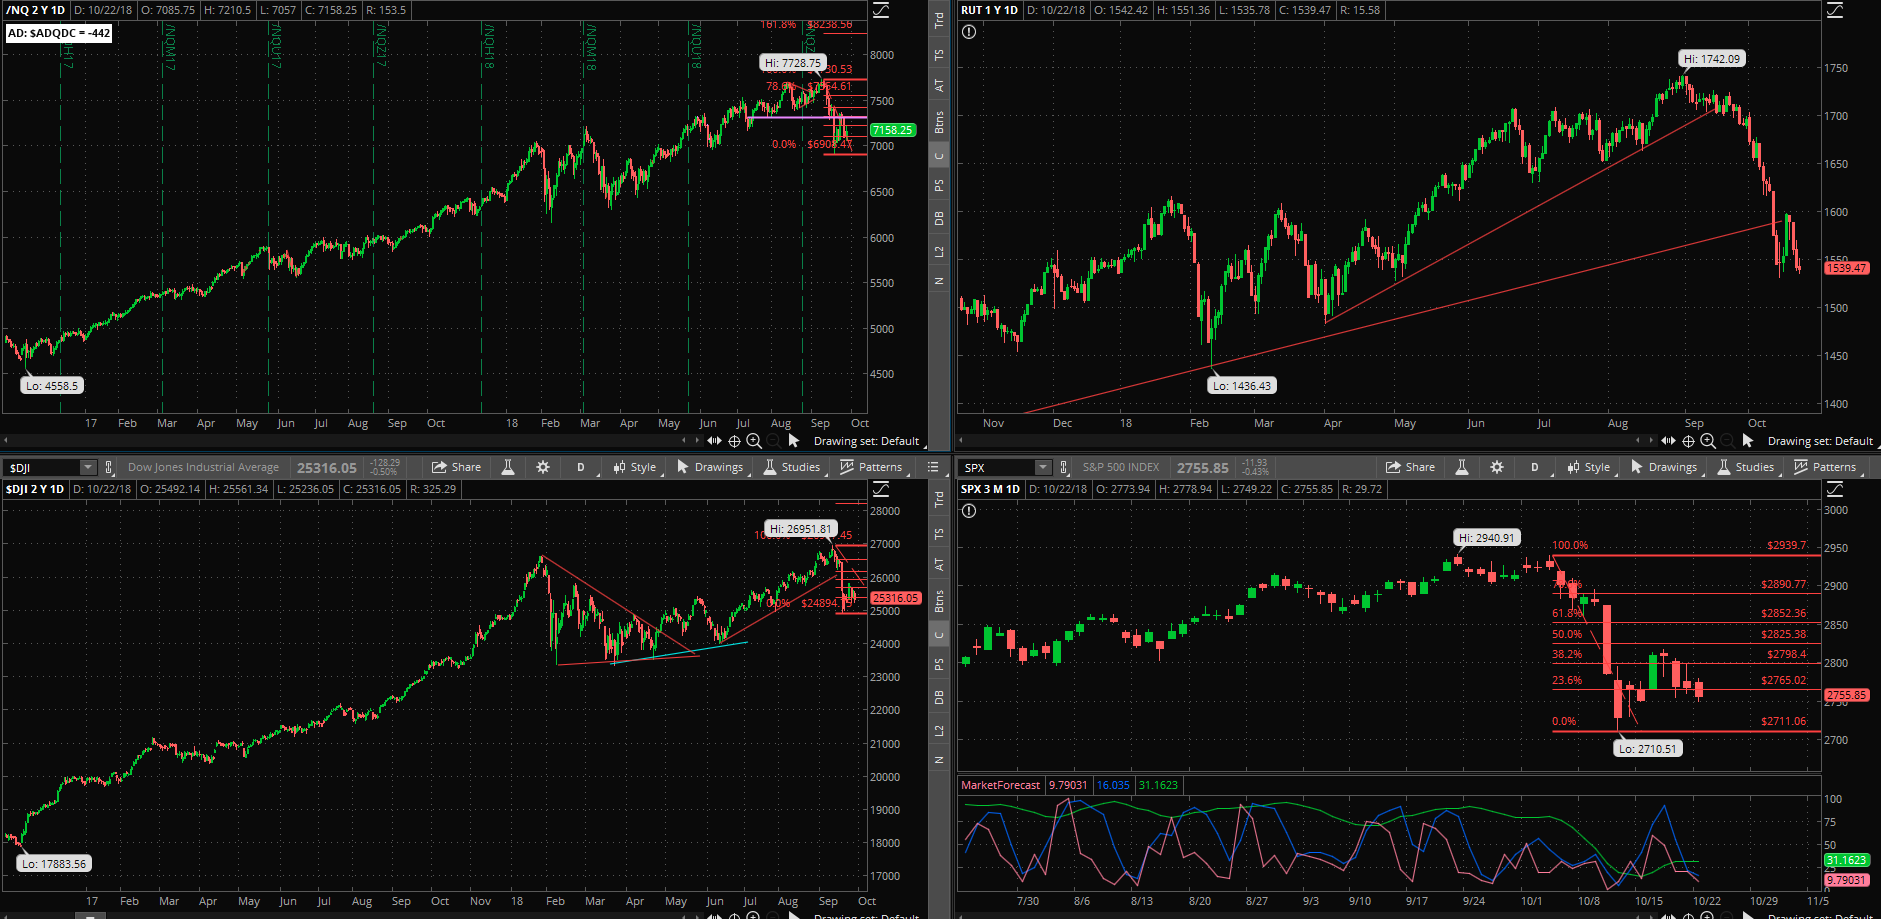Screen dimensions: 1881x919
Task: Open the Btns side tab right of /NQ chart
Action: (939, 122)
